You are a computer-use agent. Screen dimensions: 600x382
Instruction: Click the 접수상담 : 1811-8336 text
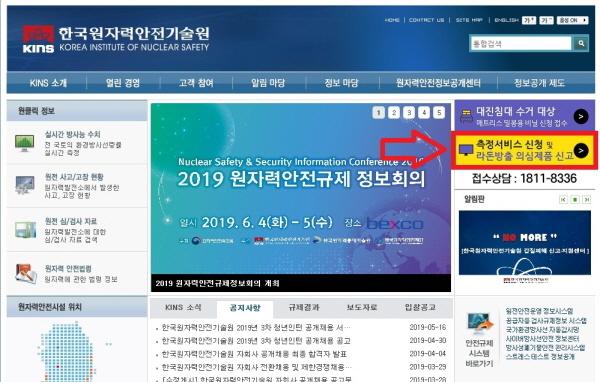tap(524, 178)
